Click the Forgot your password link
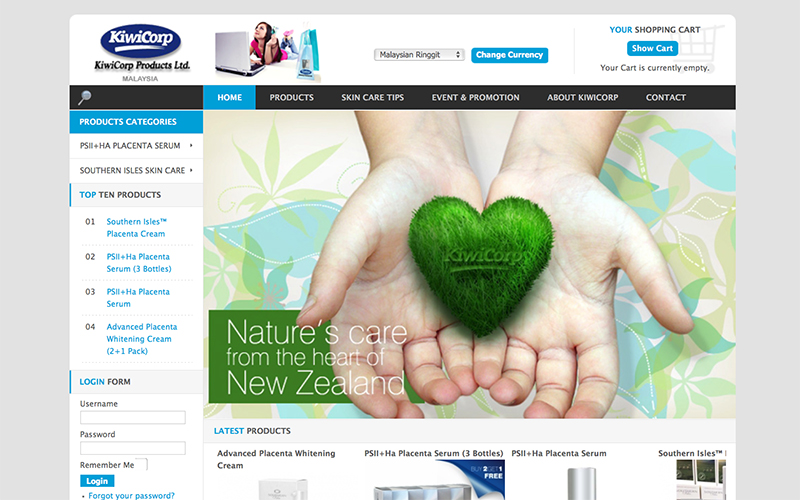This screenshot has width=800, height=500. tap(131, 495)
